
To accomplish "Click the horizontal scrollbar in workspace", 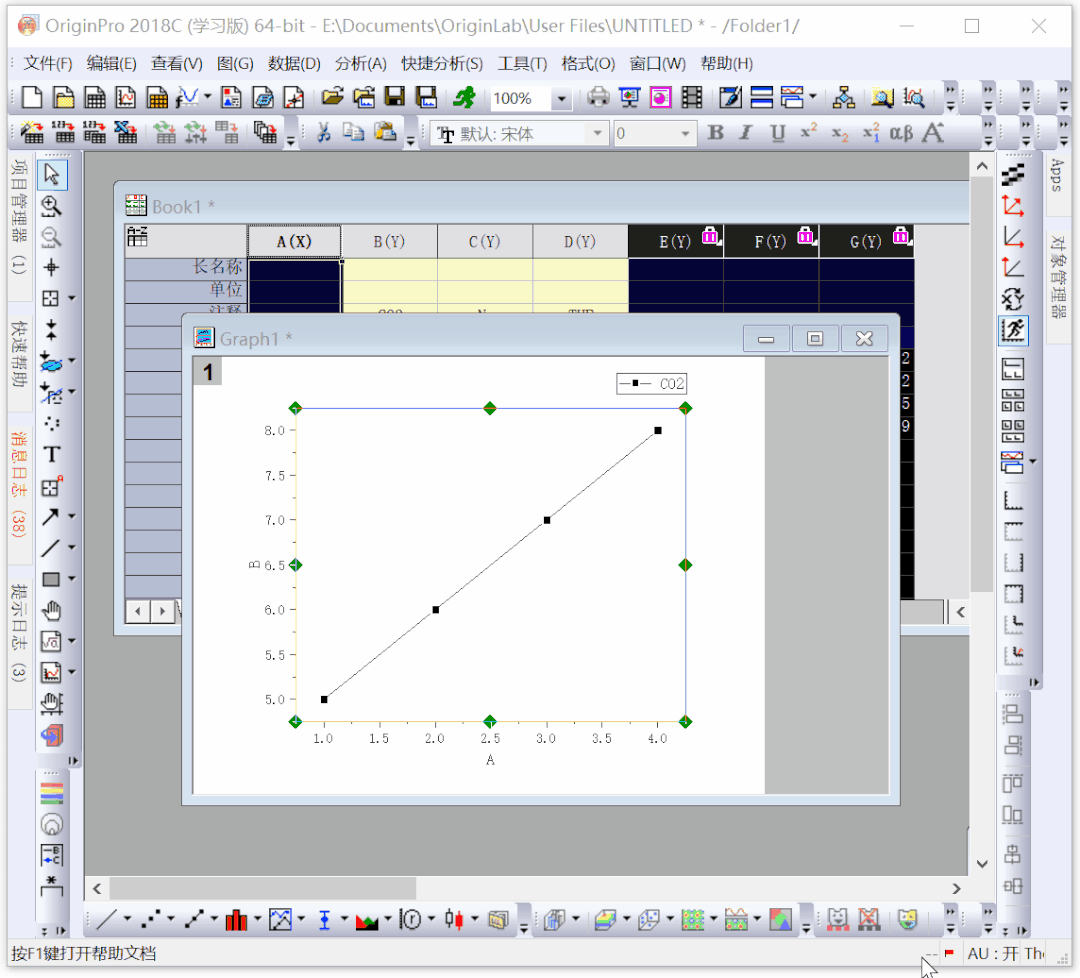I will tap(262, 888).
